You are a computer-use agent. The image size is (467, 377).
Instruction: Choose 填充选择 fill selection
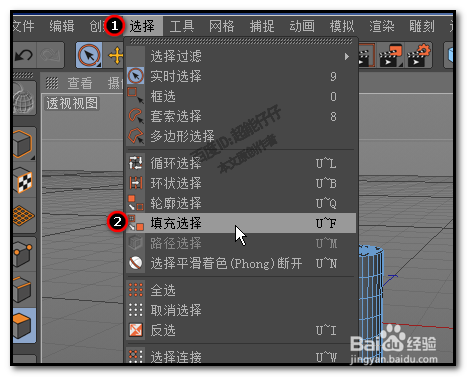point(241,223)
